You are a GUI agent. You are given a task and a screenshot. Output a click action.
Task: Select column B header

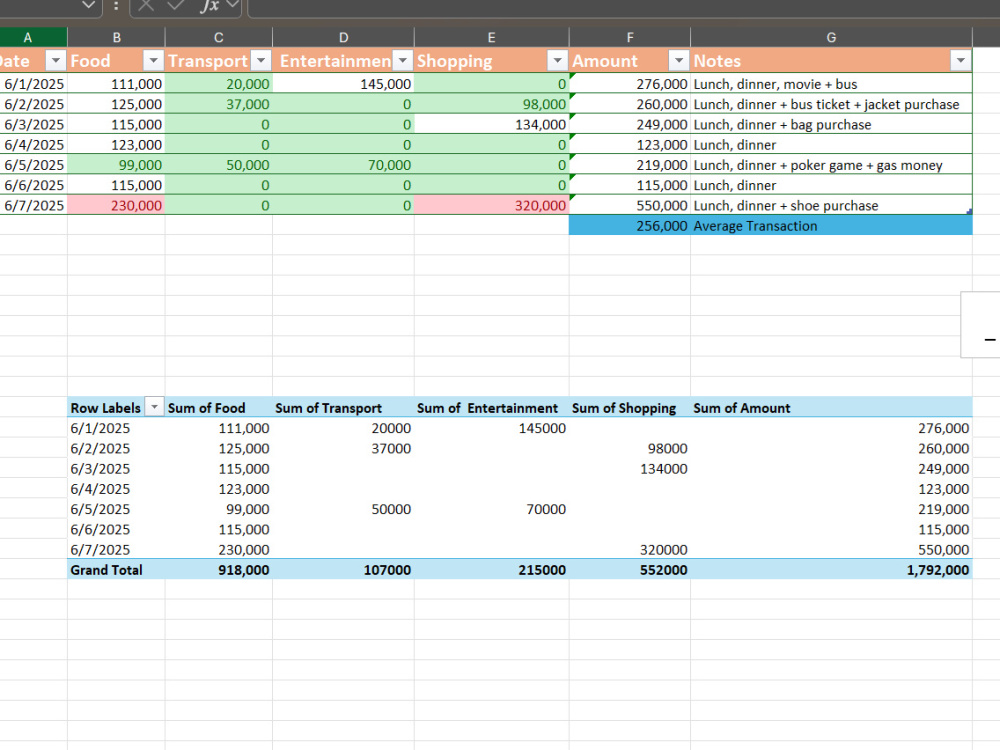click(x=116, y=38)
